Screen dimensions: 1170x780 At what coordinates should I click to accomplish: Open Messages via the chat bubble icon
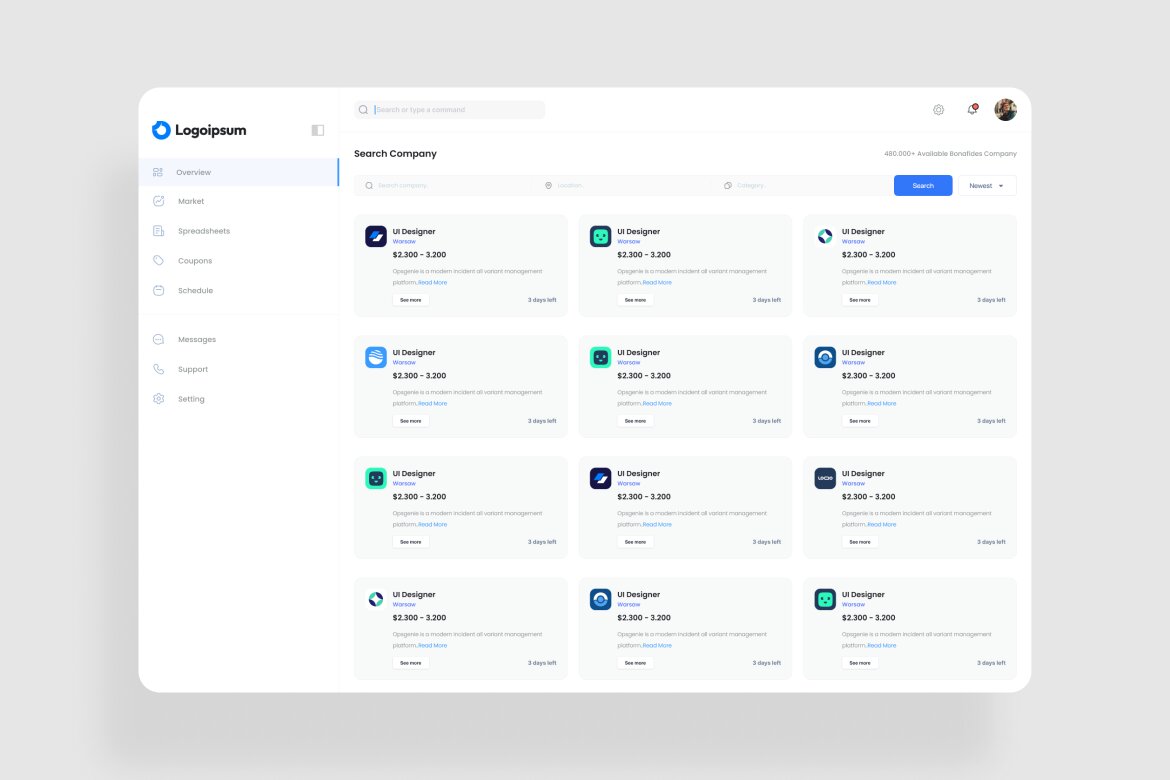[x=158, y=339]
